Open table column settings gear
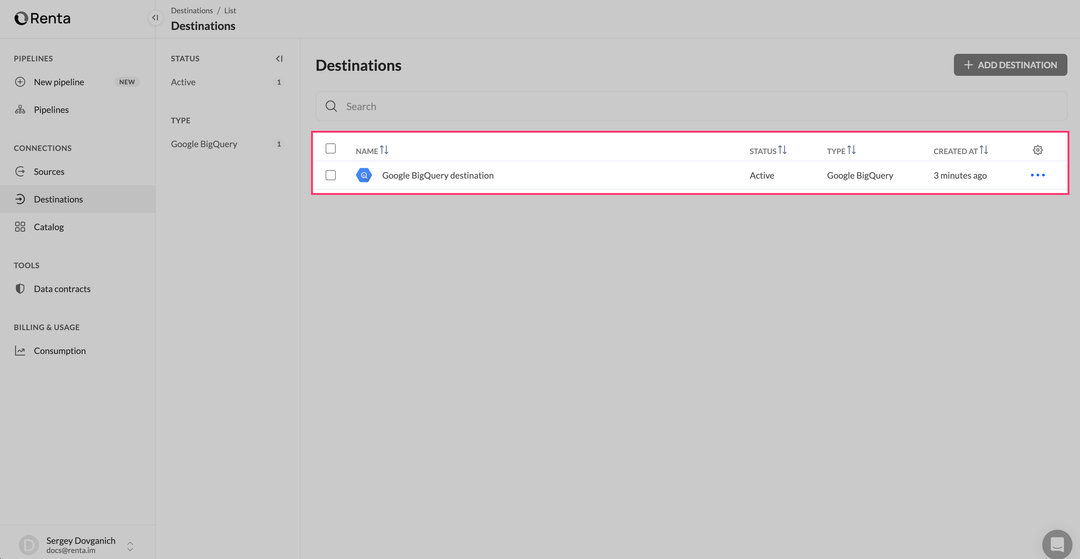1080x559 pixels. pyautogui.click(x=1037, y=150)
